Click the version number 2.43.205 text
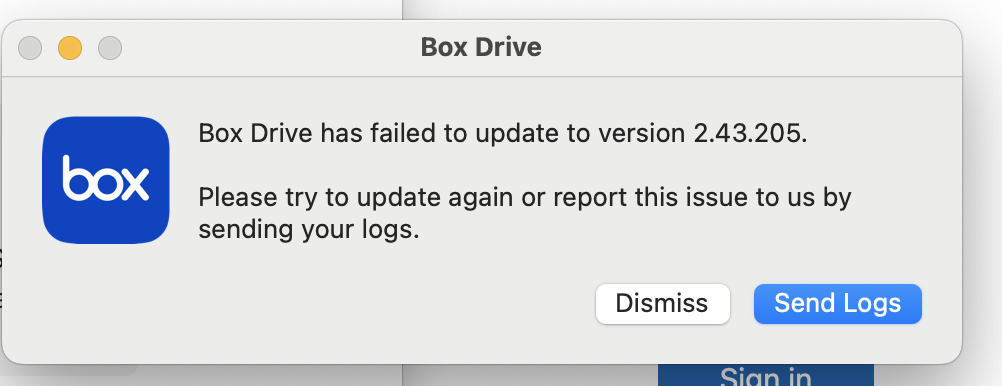 pyautogui.click(x=750, y=134)
